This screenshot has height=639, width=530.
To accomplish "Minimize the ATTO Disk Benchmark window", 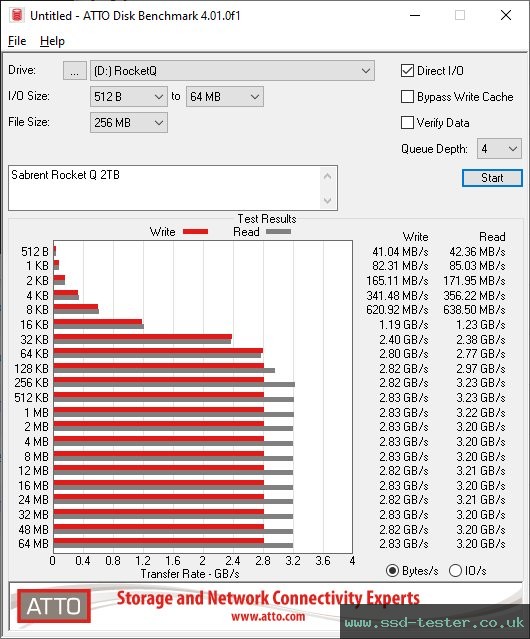I will 415,15.
